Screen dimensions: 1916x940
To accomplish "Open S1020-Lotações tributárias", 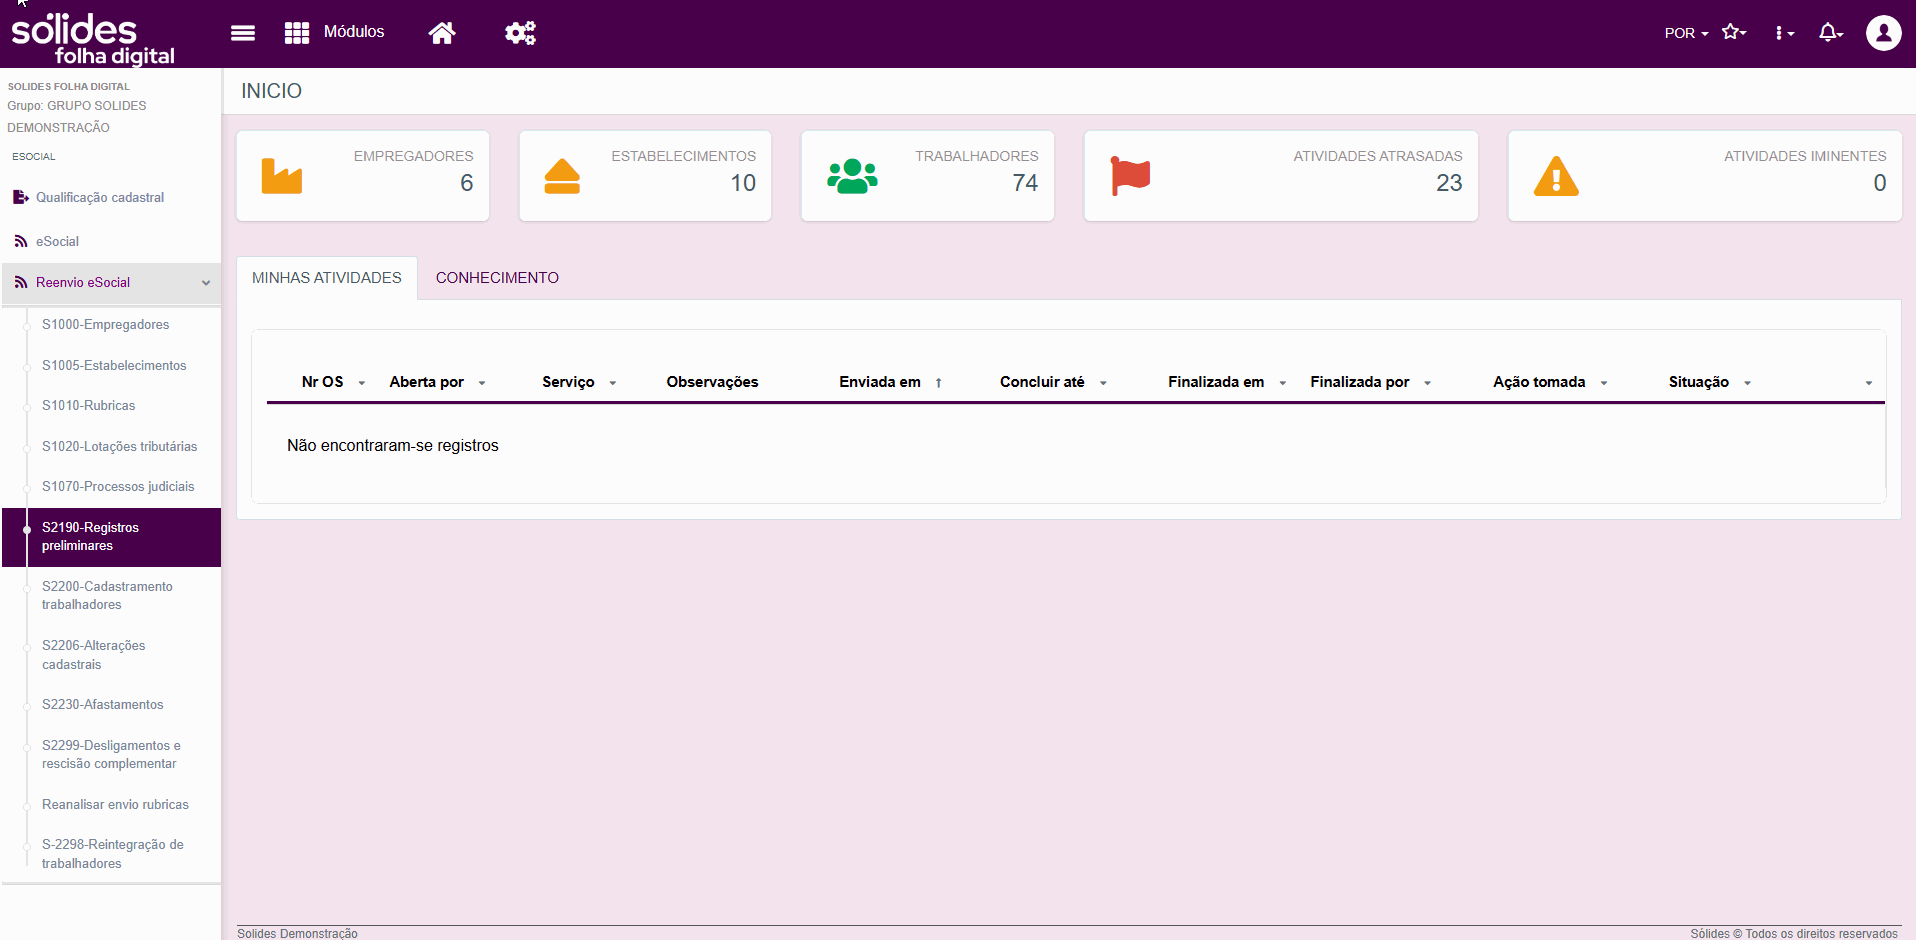I will (x=119, y=446).
